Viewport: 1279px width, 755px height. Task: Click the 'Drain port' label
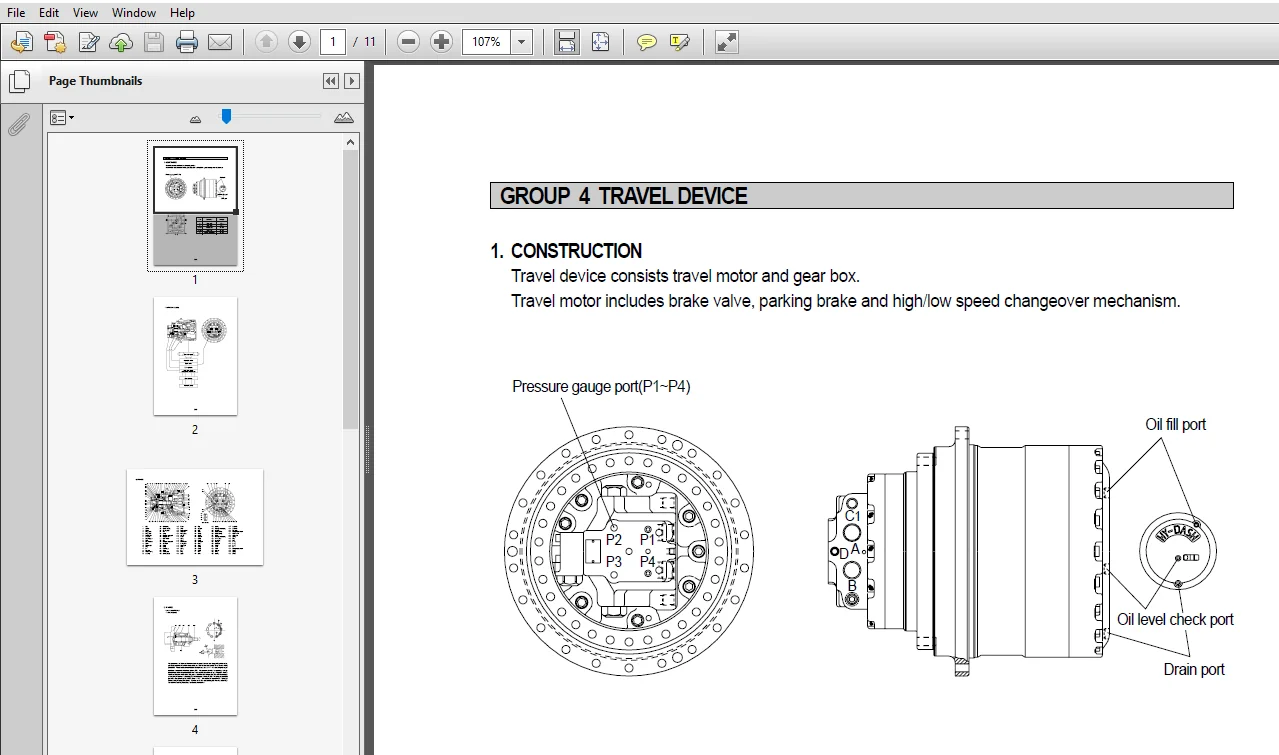point(1194,669)
